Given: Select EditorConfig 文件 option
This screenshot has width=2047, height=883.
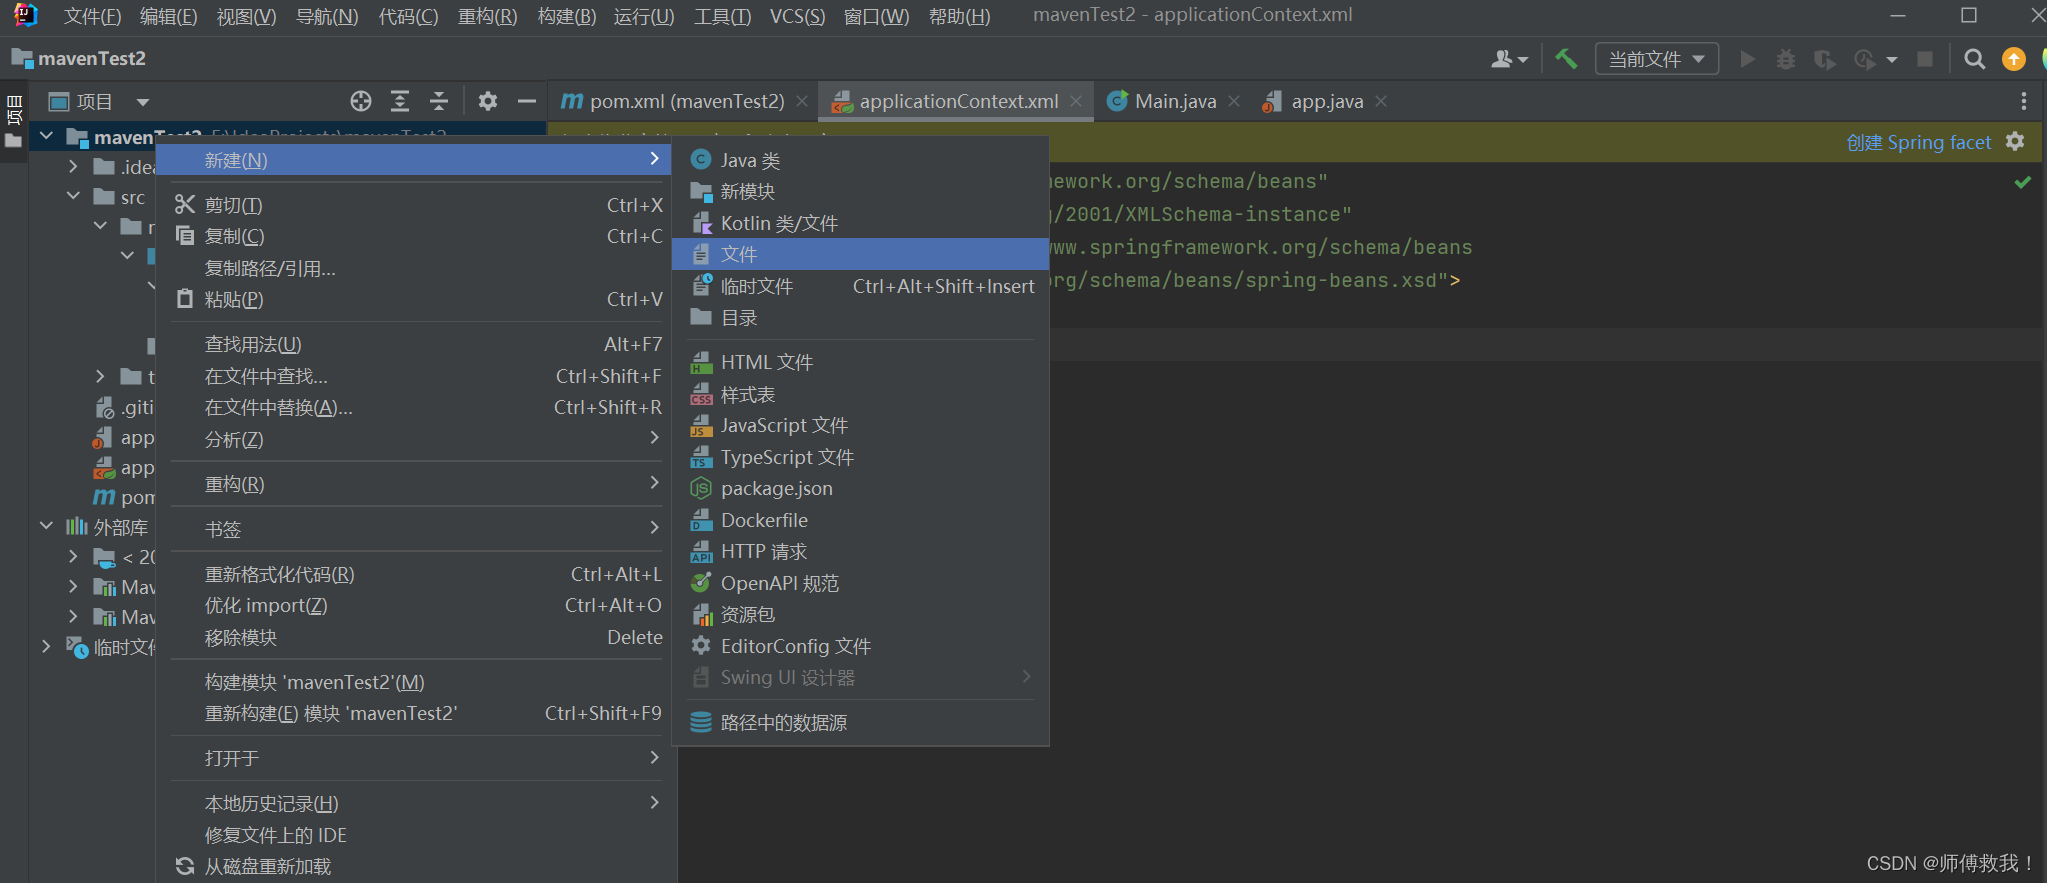Looking at the screenshot, I should pyautogui.click(x=860, y=646).
